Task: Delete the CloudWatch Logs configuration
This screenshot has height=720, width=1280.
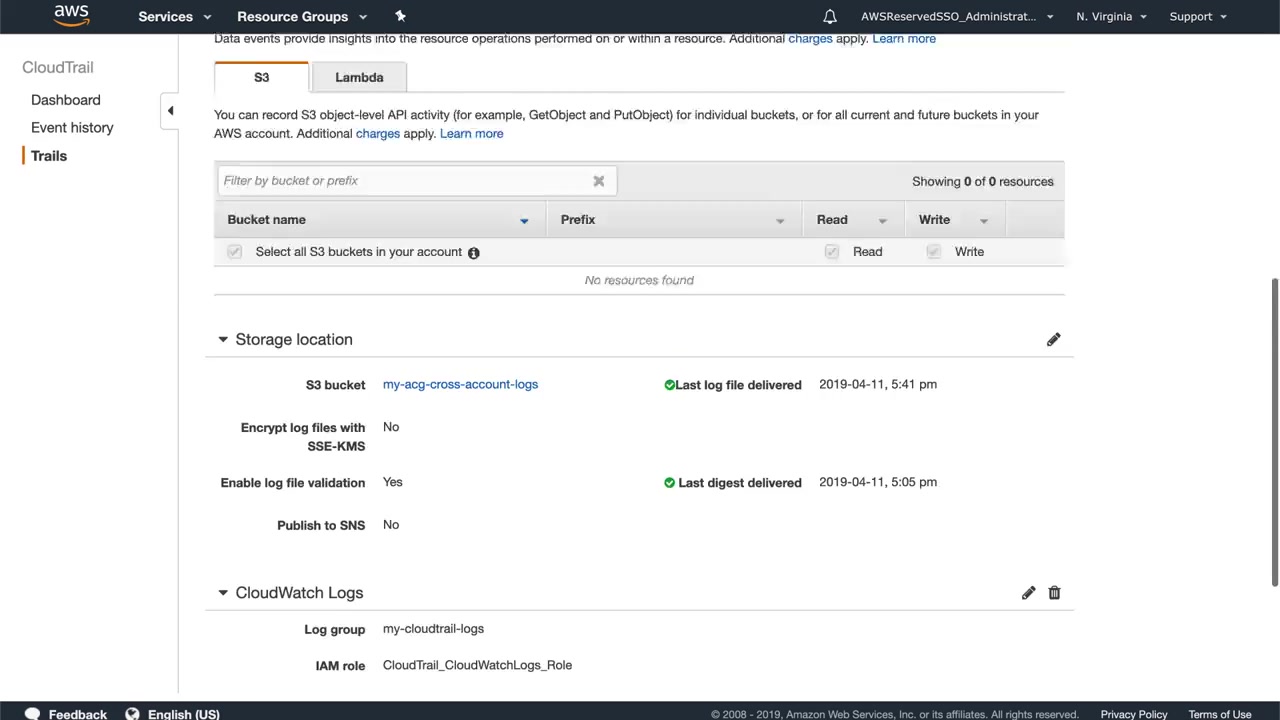Action: click(1054, 593)
